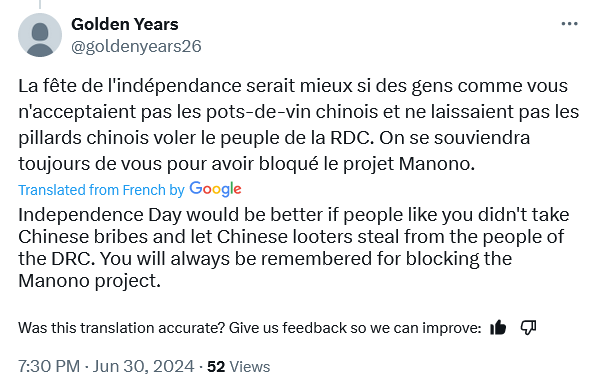
Task: Click the 'Translated from French by' link
Action: (101, 190)
